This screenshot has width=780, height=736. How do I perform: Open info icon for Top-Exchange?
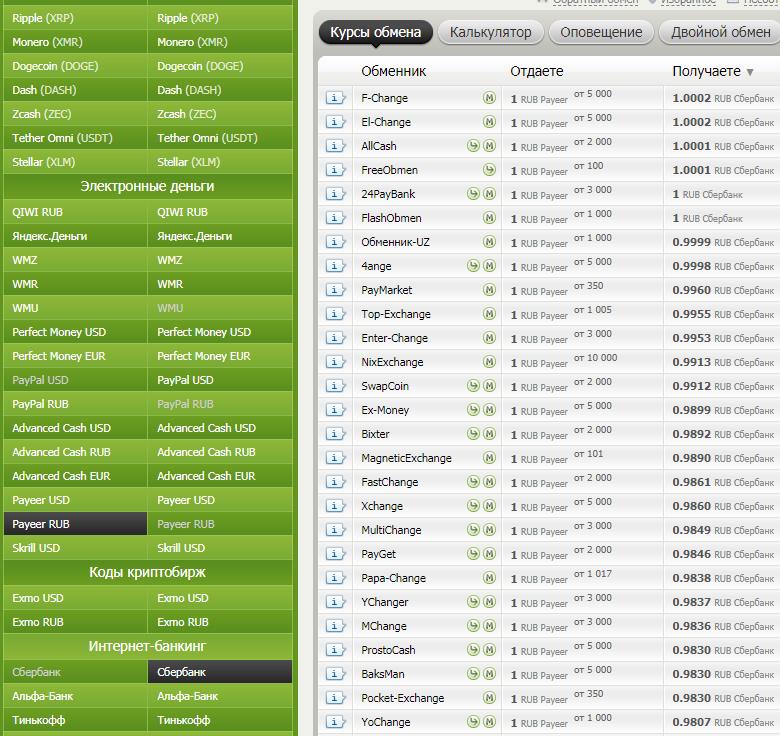(335, 314)
